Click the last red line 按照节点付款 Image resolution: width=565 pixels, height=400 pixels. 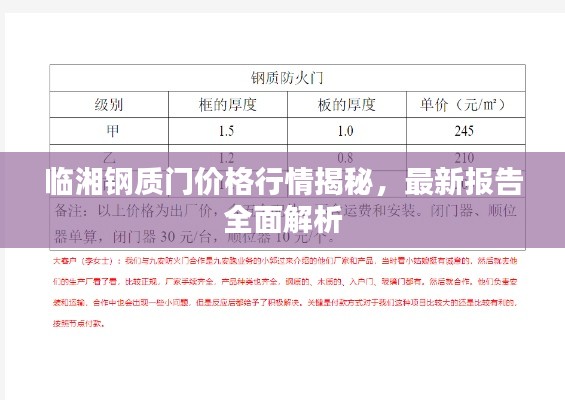(79, 323)
